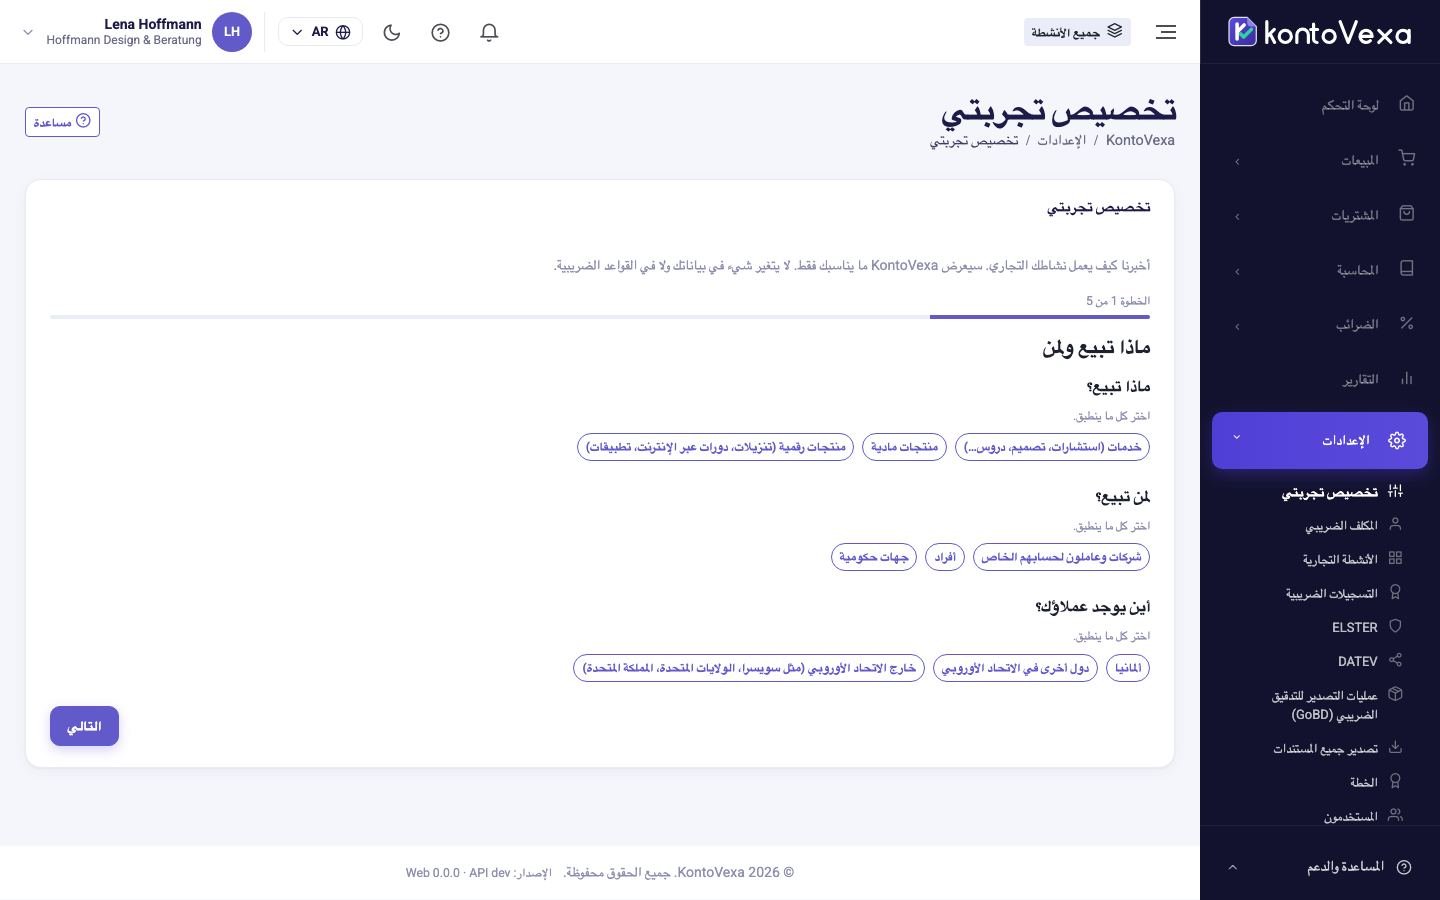Expand the المشتريات submenu chevron

(x=1237, y=216)
